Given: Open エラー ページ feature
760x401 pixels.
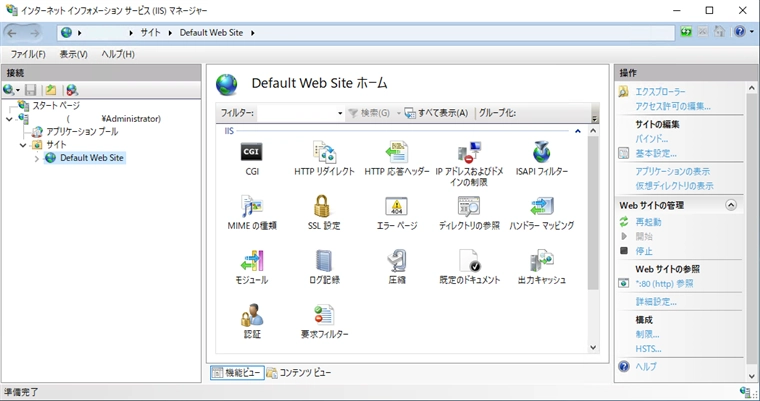Looking at the screenshot, I should (x=397, y=213).
